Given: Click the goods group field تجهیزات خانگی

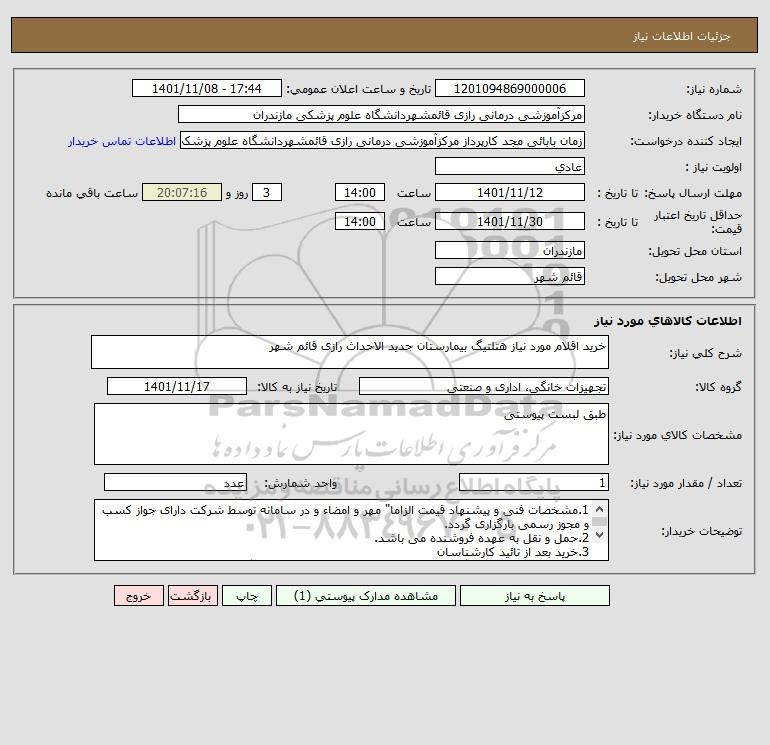Looking at the screenshot, I should tap(484, 386).
